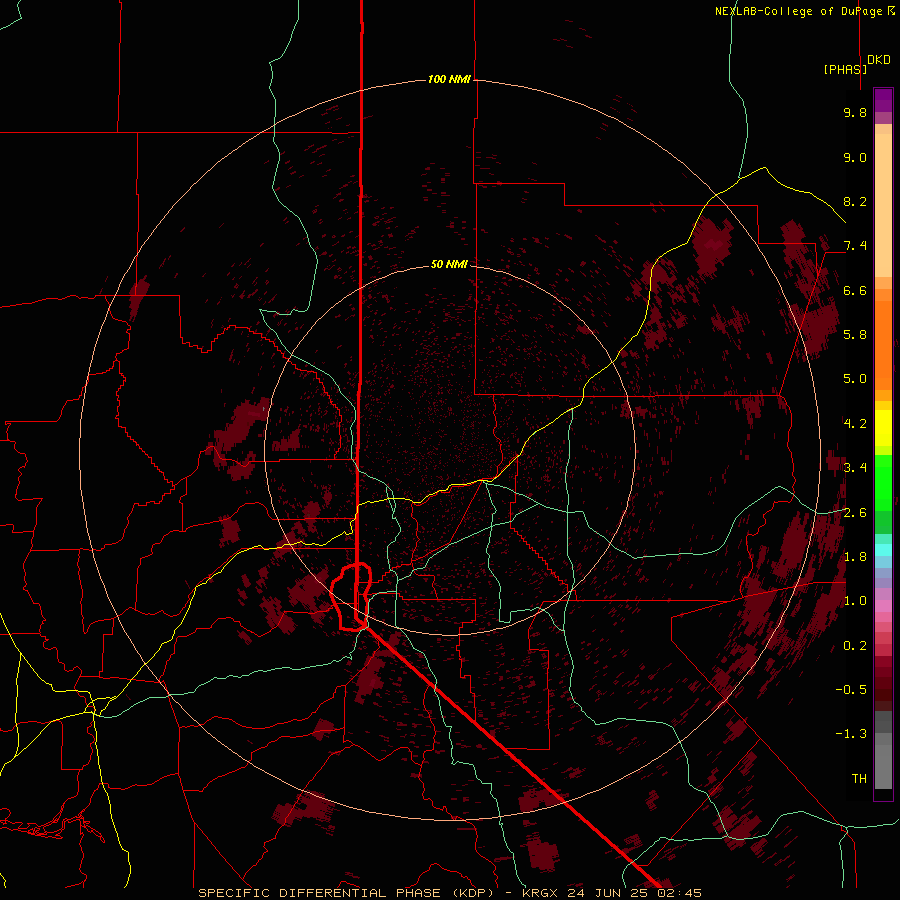The width and height of the screenshot is (900, 900).
Task: Click the 1.8 legend value
Action: coord(855,556)
